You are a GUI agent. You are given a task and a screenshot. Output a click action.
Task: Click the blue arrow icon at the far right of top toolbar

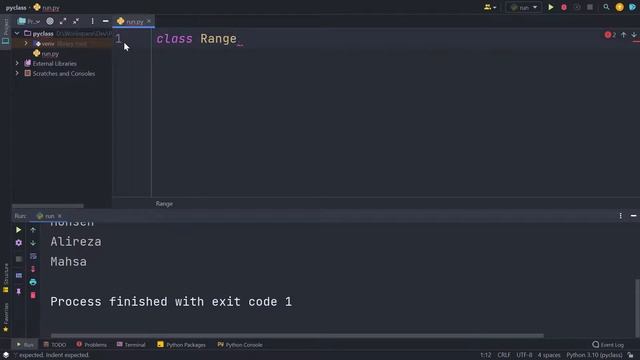[633, 7]
